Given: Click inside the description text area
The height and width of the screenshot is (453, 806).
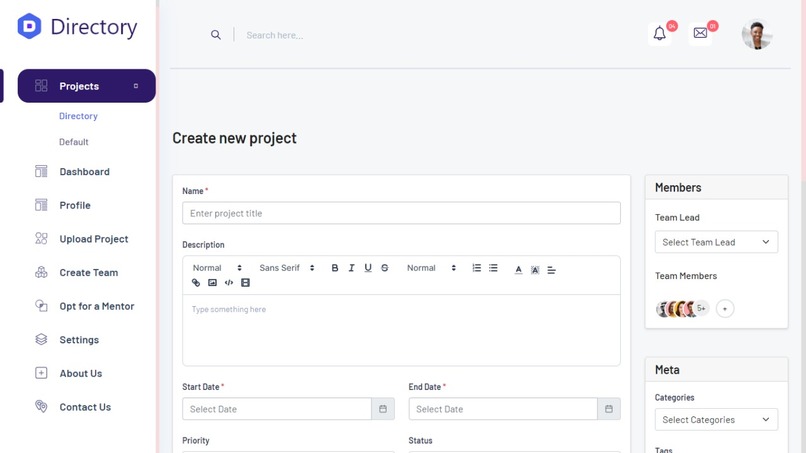Looking at the screenshot, I should (x=401, y=330).
